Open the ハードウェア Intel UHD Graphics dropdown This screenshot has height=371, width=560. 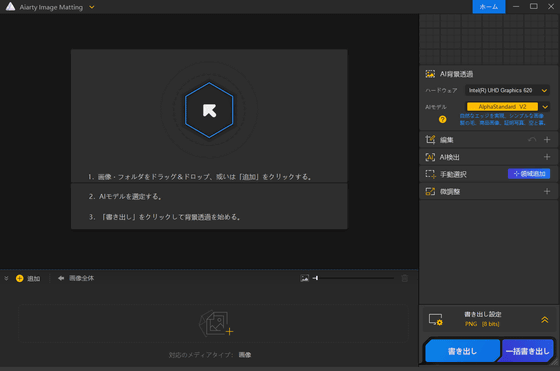tap(507, 90)
